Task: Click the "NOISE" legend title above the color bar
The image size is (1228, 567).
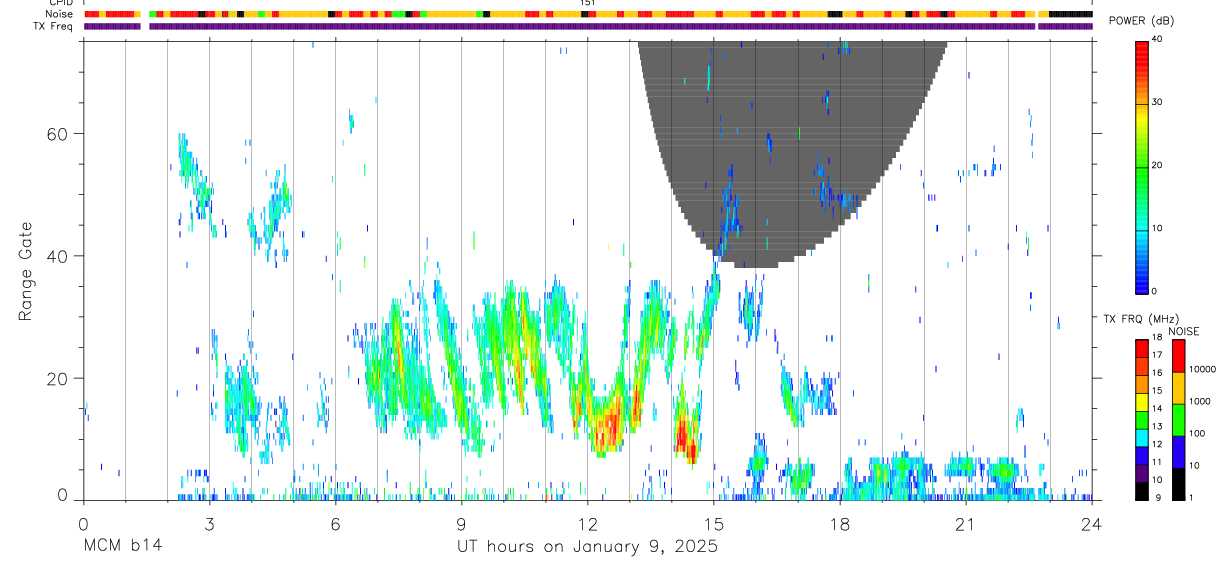Action: (x=1184, y=332)
